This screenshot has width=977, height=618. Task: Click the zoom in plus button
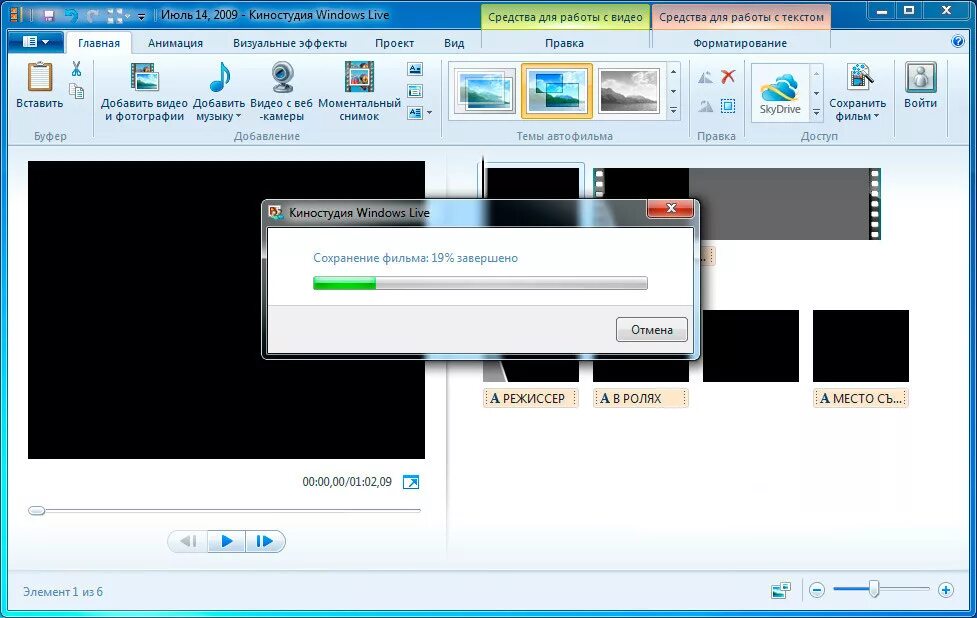click(945, 590)
